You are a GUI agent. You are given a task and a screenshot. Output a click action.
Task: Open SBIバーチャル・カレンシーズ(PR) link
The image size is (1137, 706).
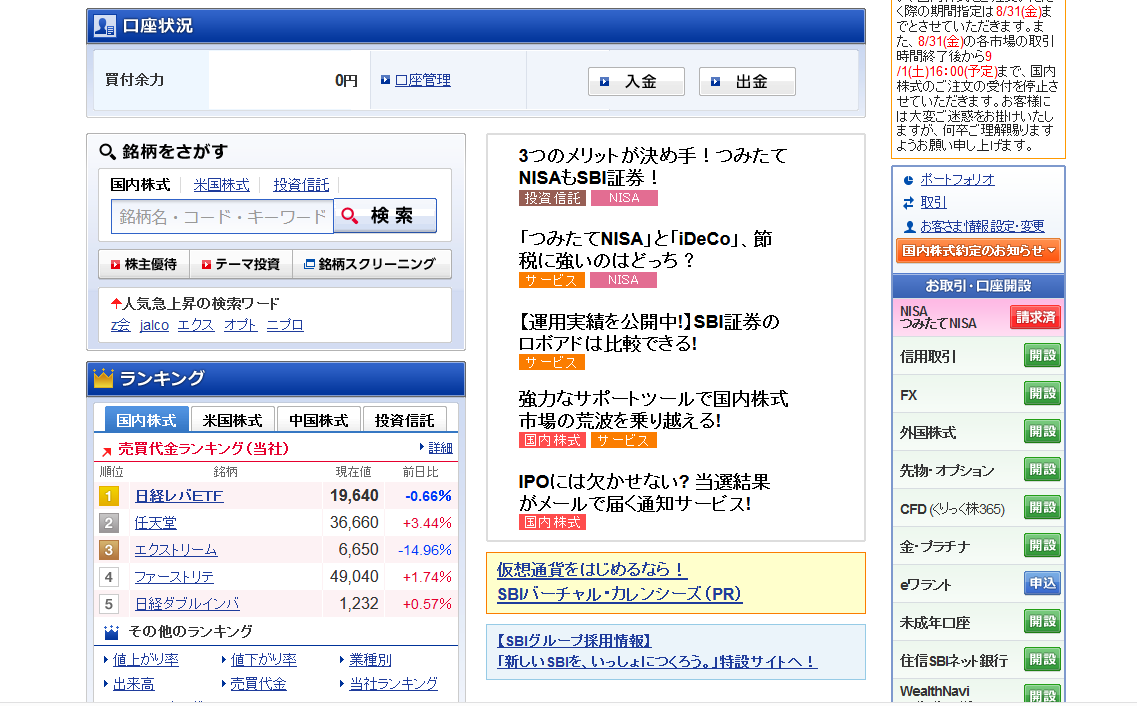(619, 594)
